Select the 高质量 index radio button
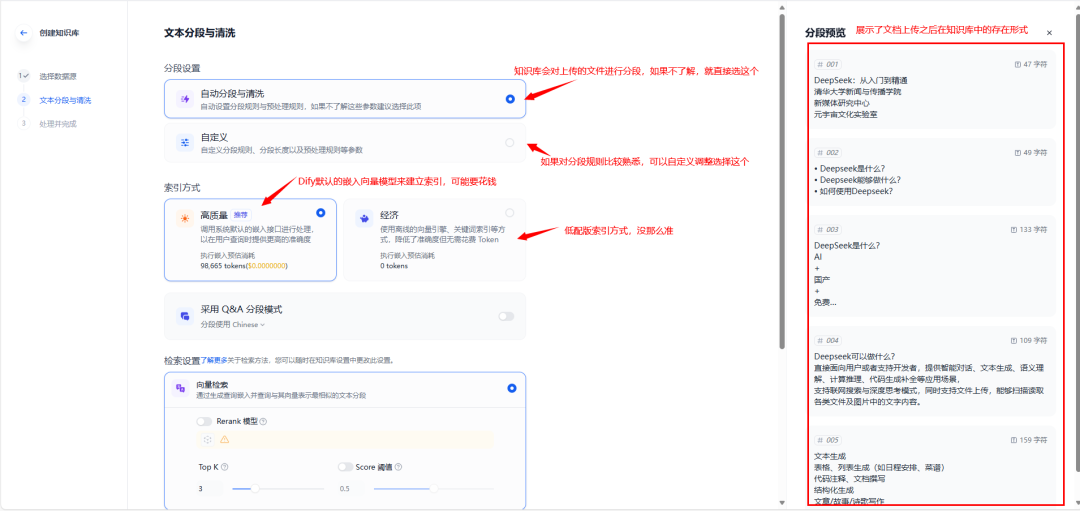The height and width of the screenshot is (511, 1080). (320, 213)
